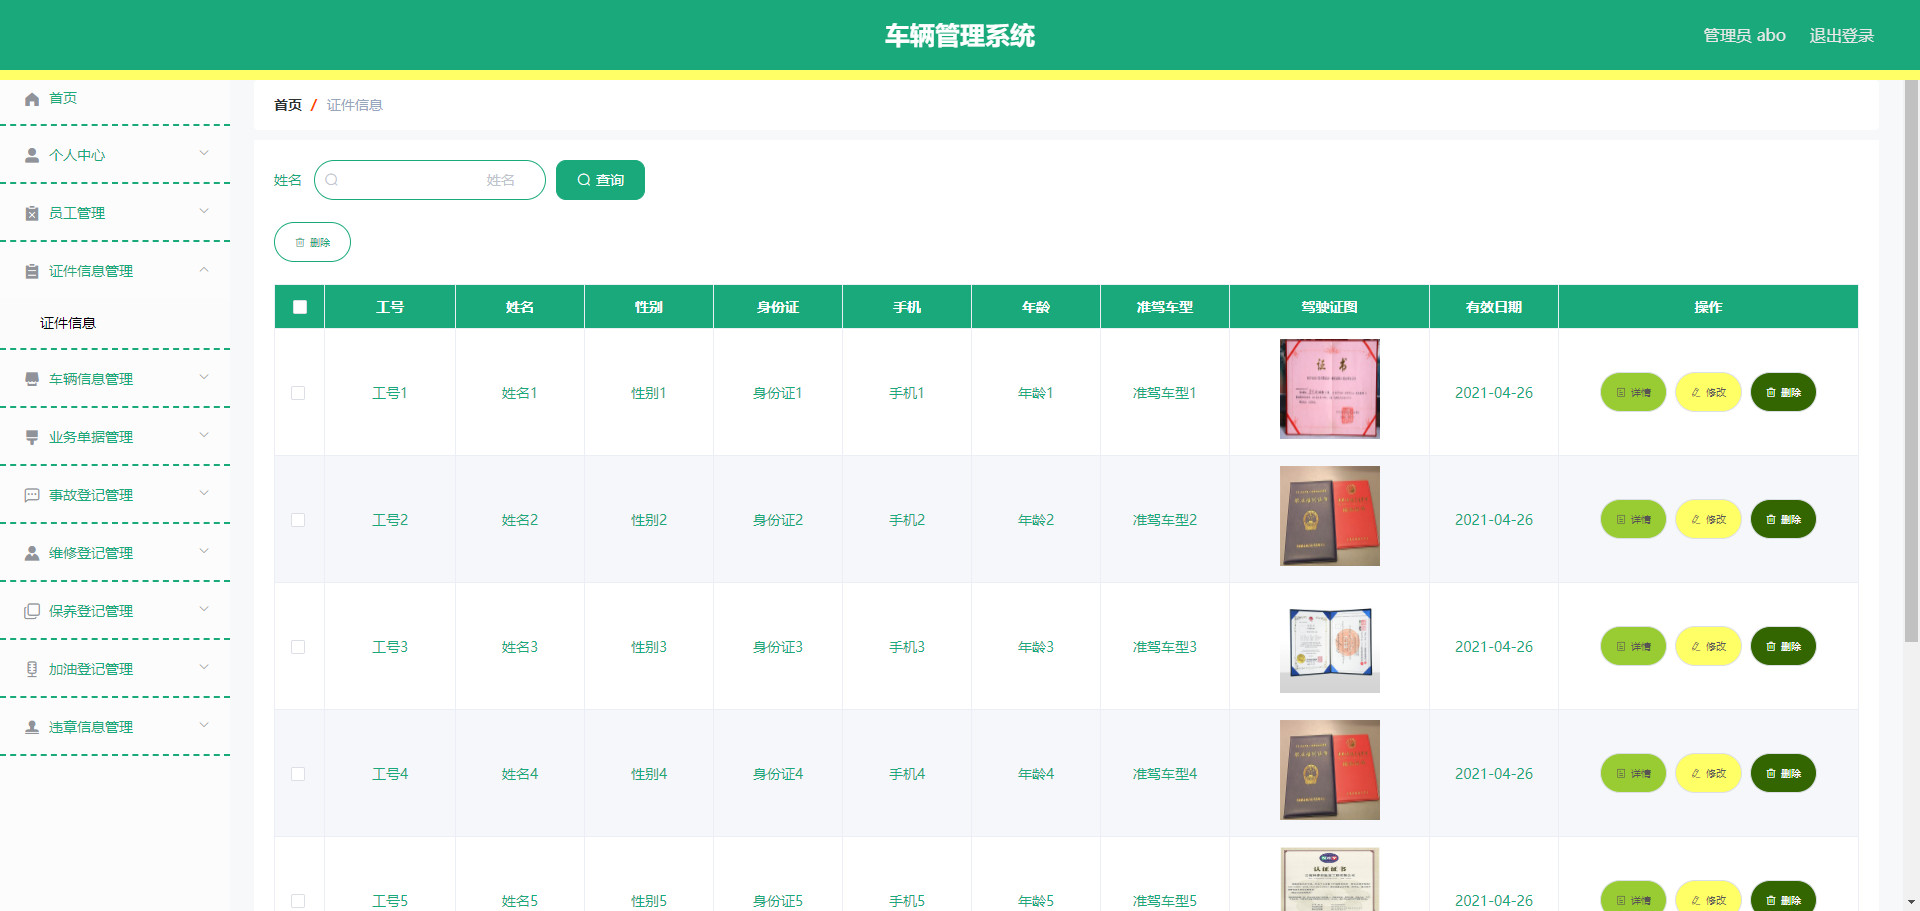Click the 有效日期 column header
The image size is (1920, 911).
tap(1494, 307)
